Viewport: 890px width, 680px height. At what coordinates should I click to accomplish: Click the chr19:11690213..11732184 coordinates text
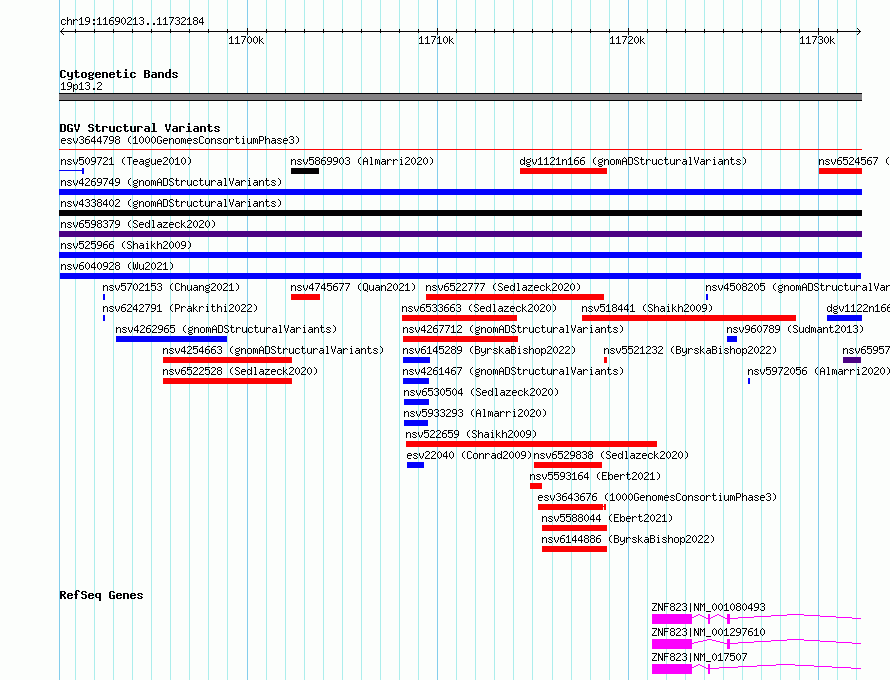(132, 22)
